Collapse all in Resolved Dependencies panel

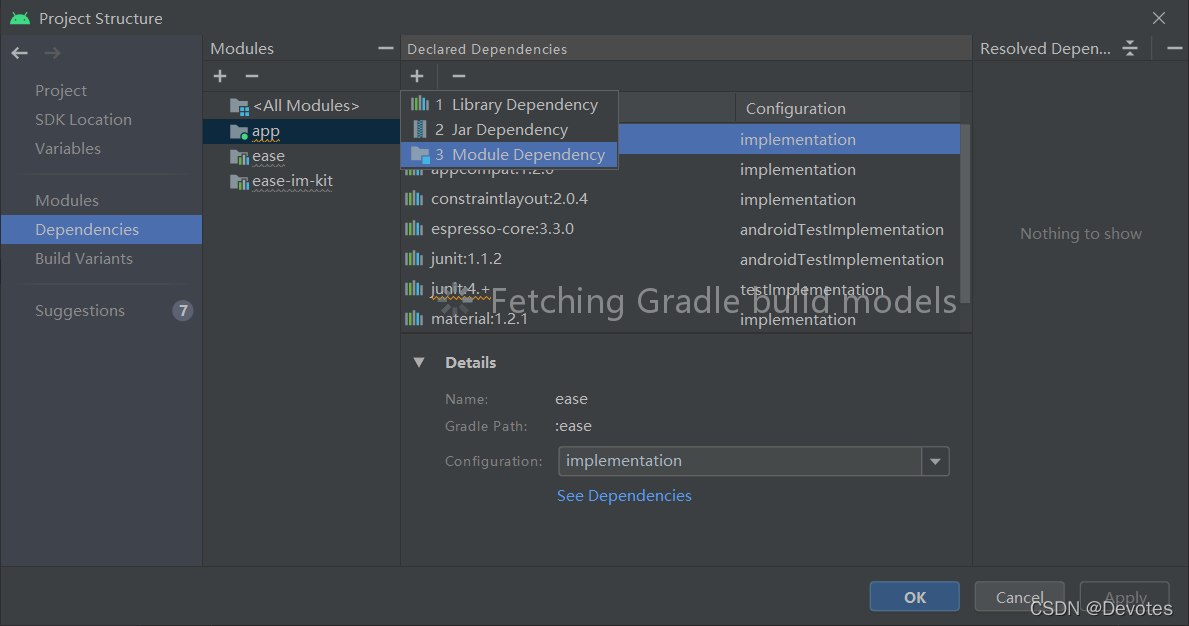(1130, 49)
